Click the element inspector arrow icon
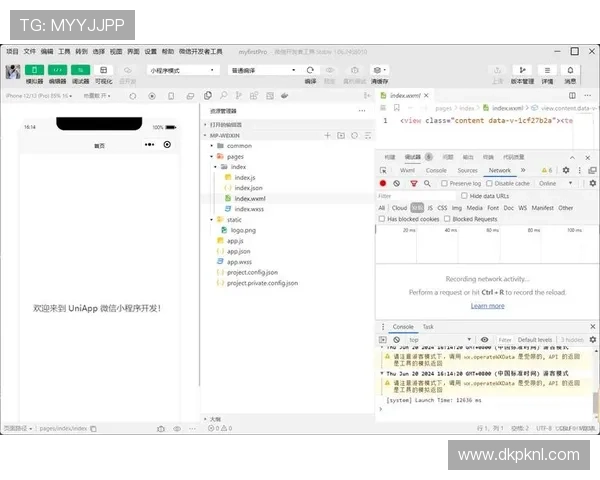600x480 pixels. click(x=383, y=171)
